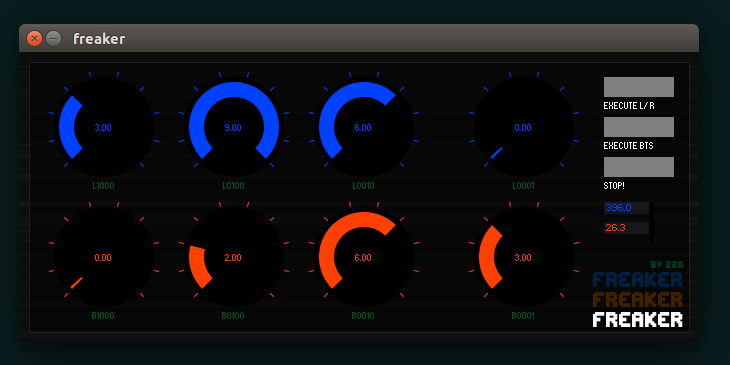
Task: Click the orange 26.3 value field
Action: [x=626, y=228]
